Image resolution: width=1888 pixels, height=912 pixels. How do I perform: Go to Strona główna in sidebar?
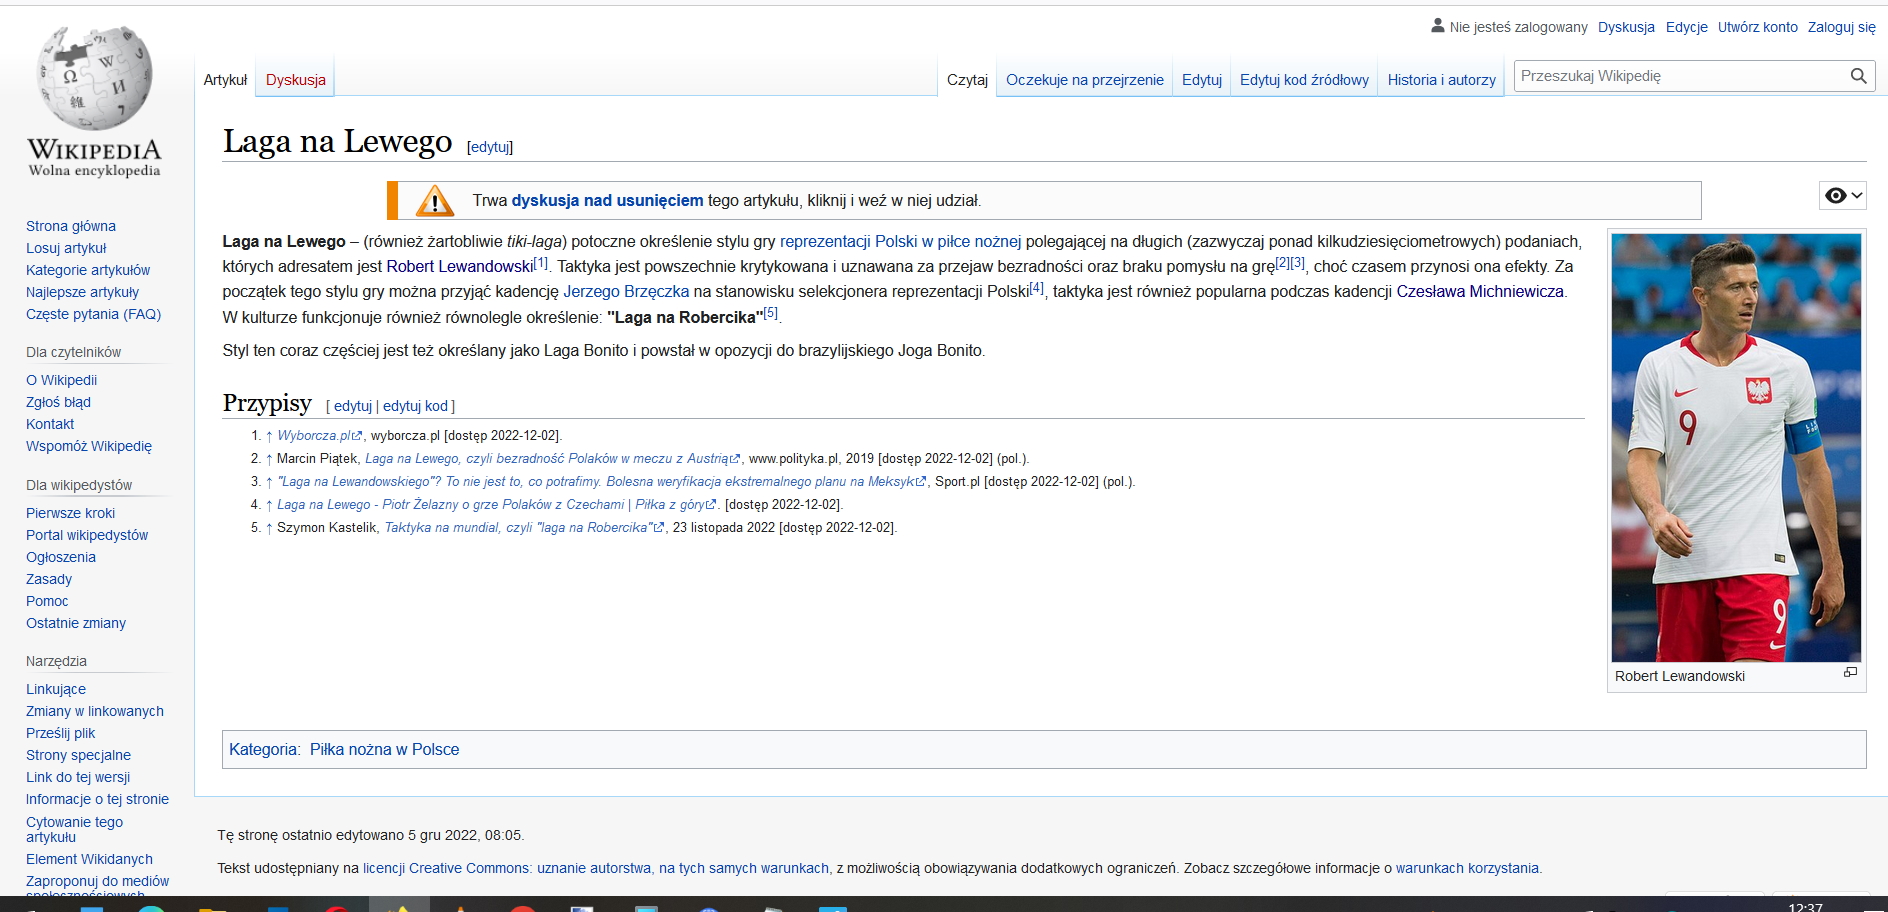[71, 226]
